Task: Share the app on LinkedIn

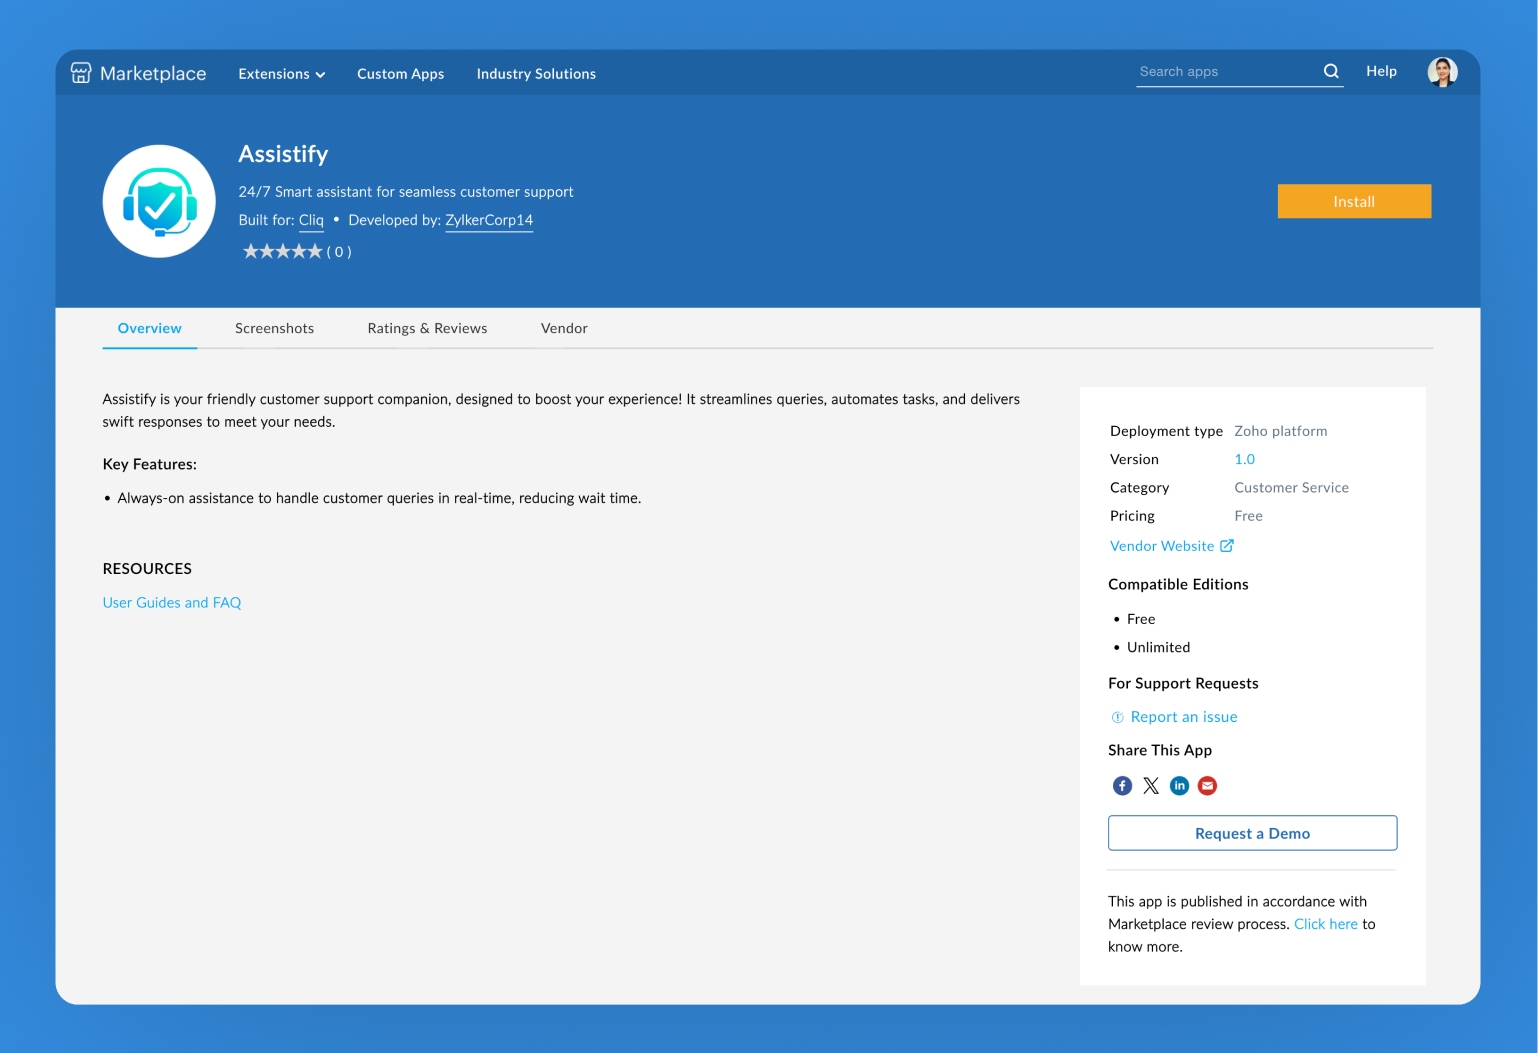Action: tap(1180, 786)
